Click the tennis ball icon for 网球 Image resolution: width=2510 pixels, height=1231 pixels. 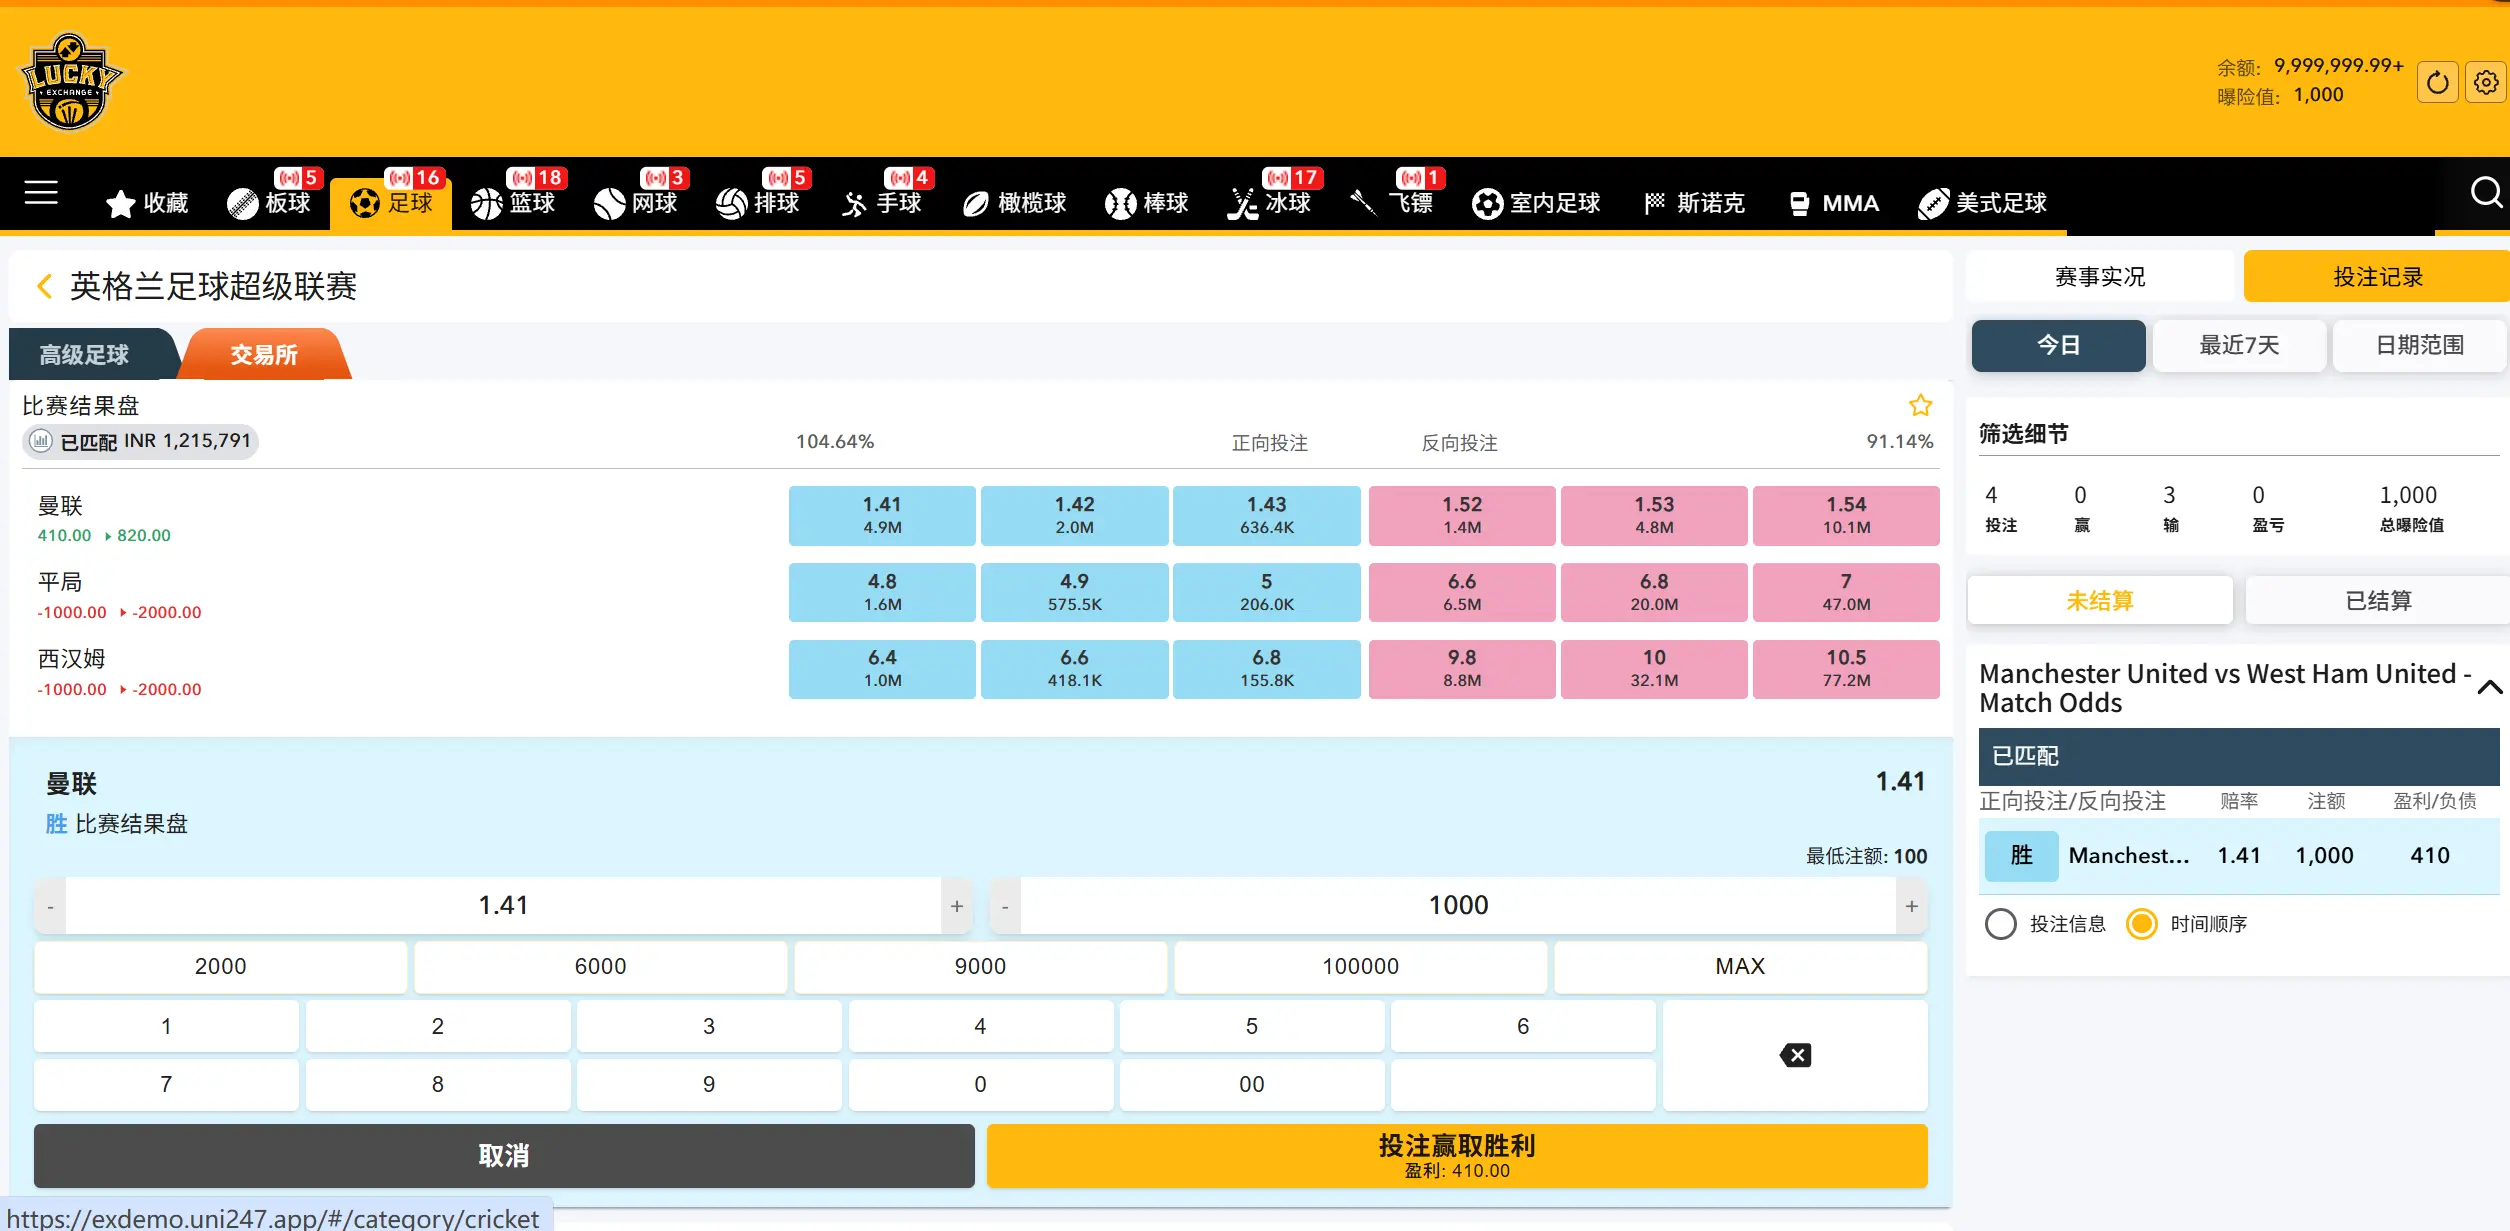(x=609, y=203)
